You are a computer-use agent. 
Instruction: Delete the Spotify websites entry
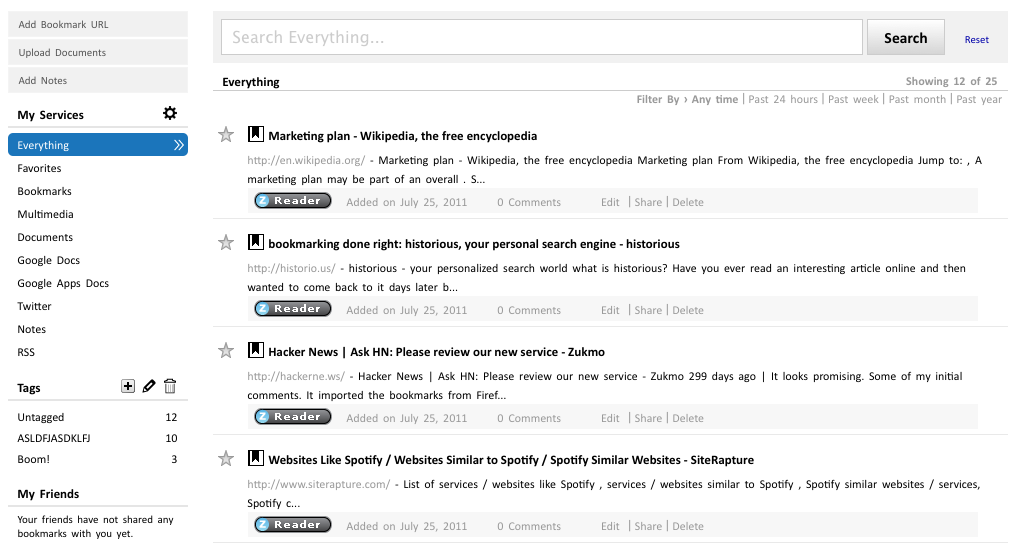687,526
